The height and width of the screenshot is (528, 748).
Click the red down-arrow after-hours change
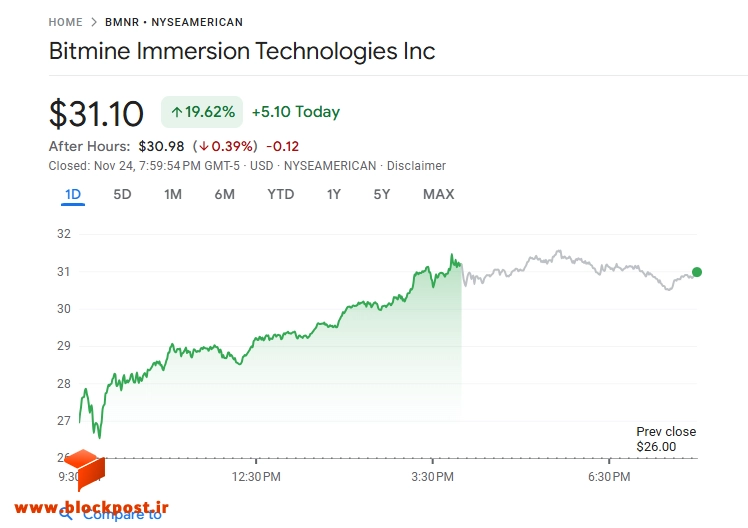(226, 146)
